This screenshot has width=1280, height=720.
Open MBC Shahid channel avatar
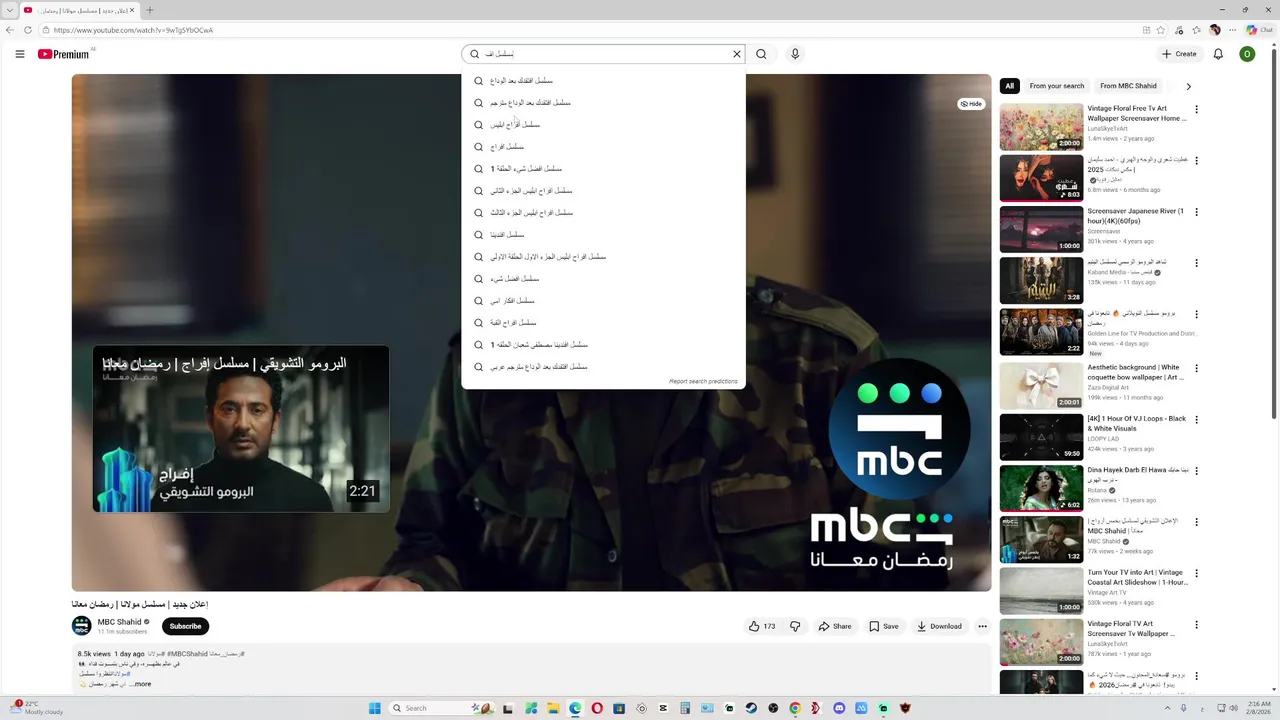[x=81, y=626]
